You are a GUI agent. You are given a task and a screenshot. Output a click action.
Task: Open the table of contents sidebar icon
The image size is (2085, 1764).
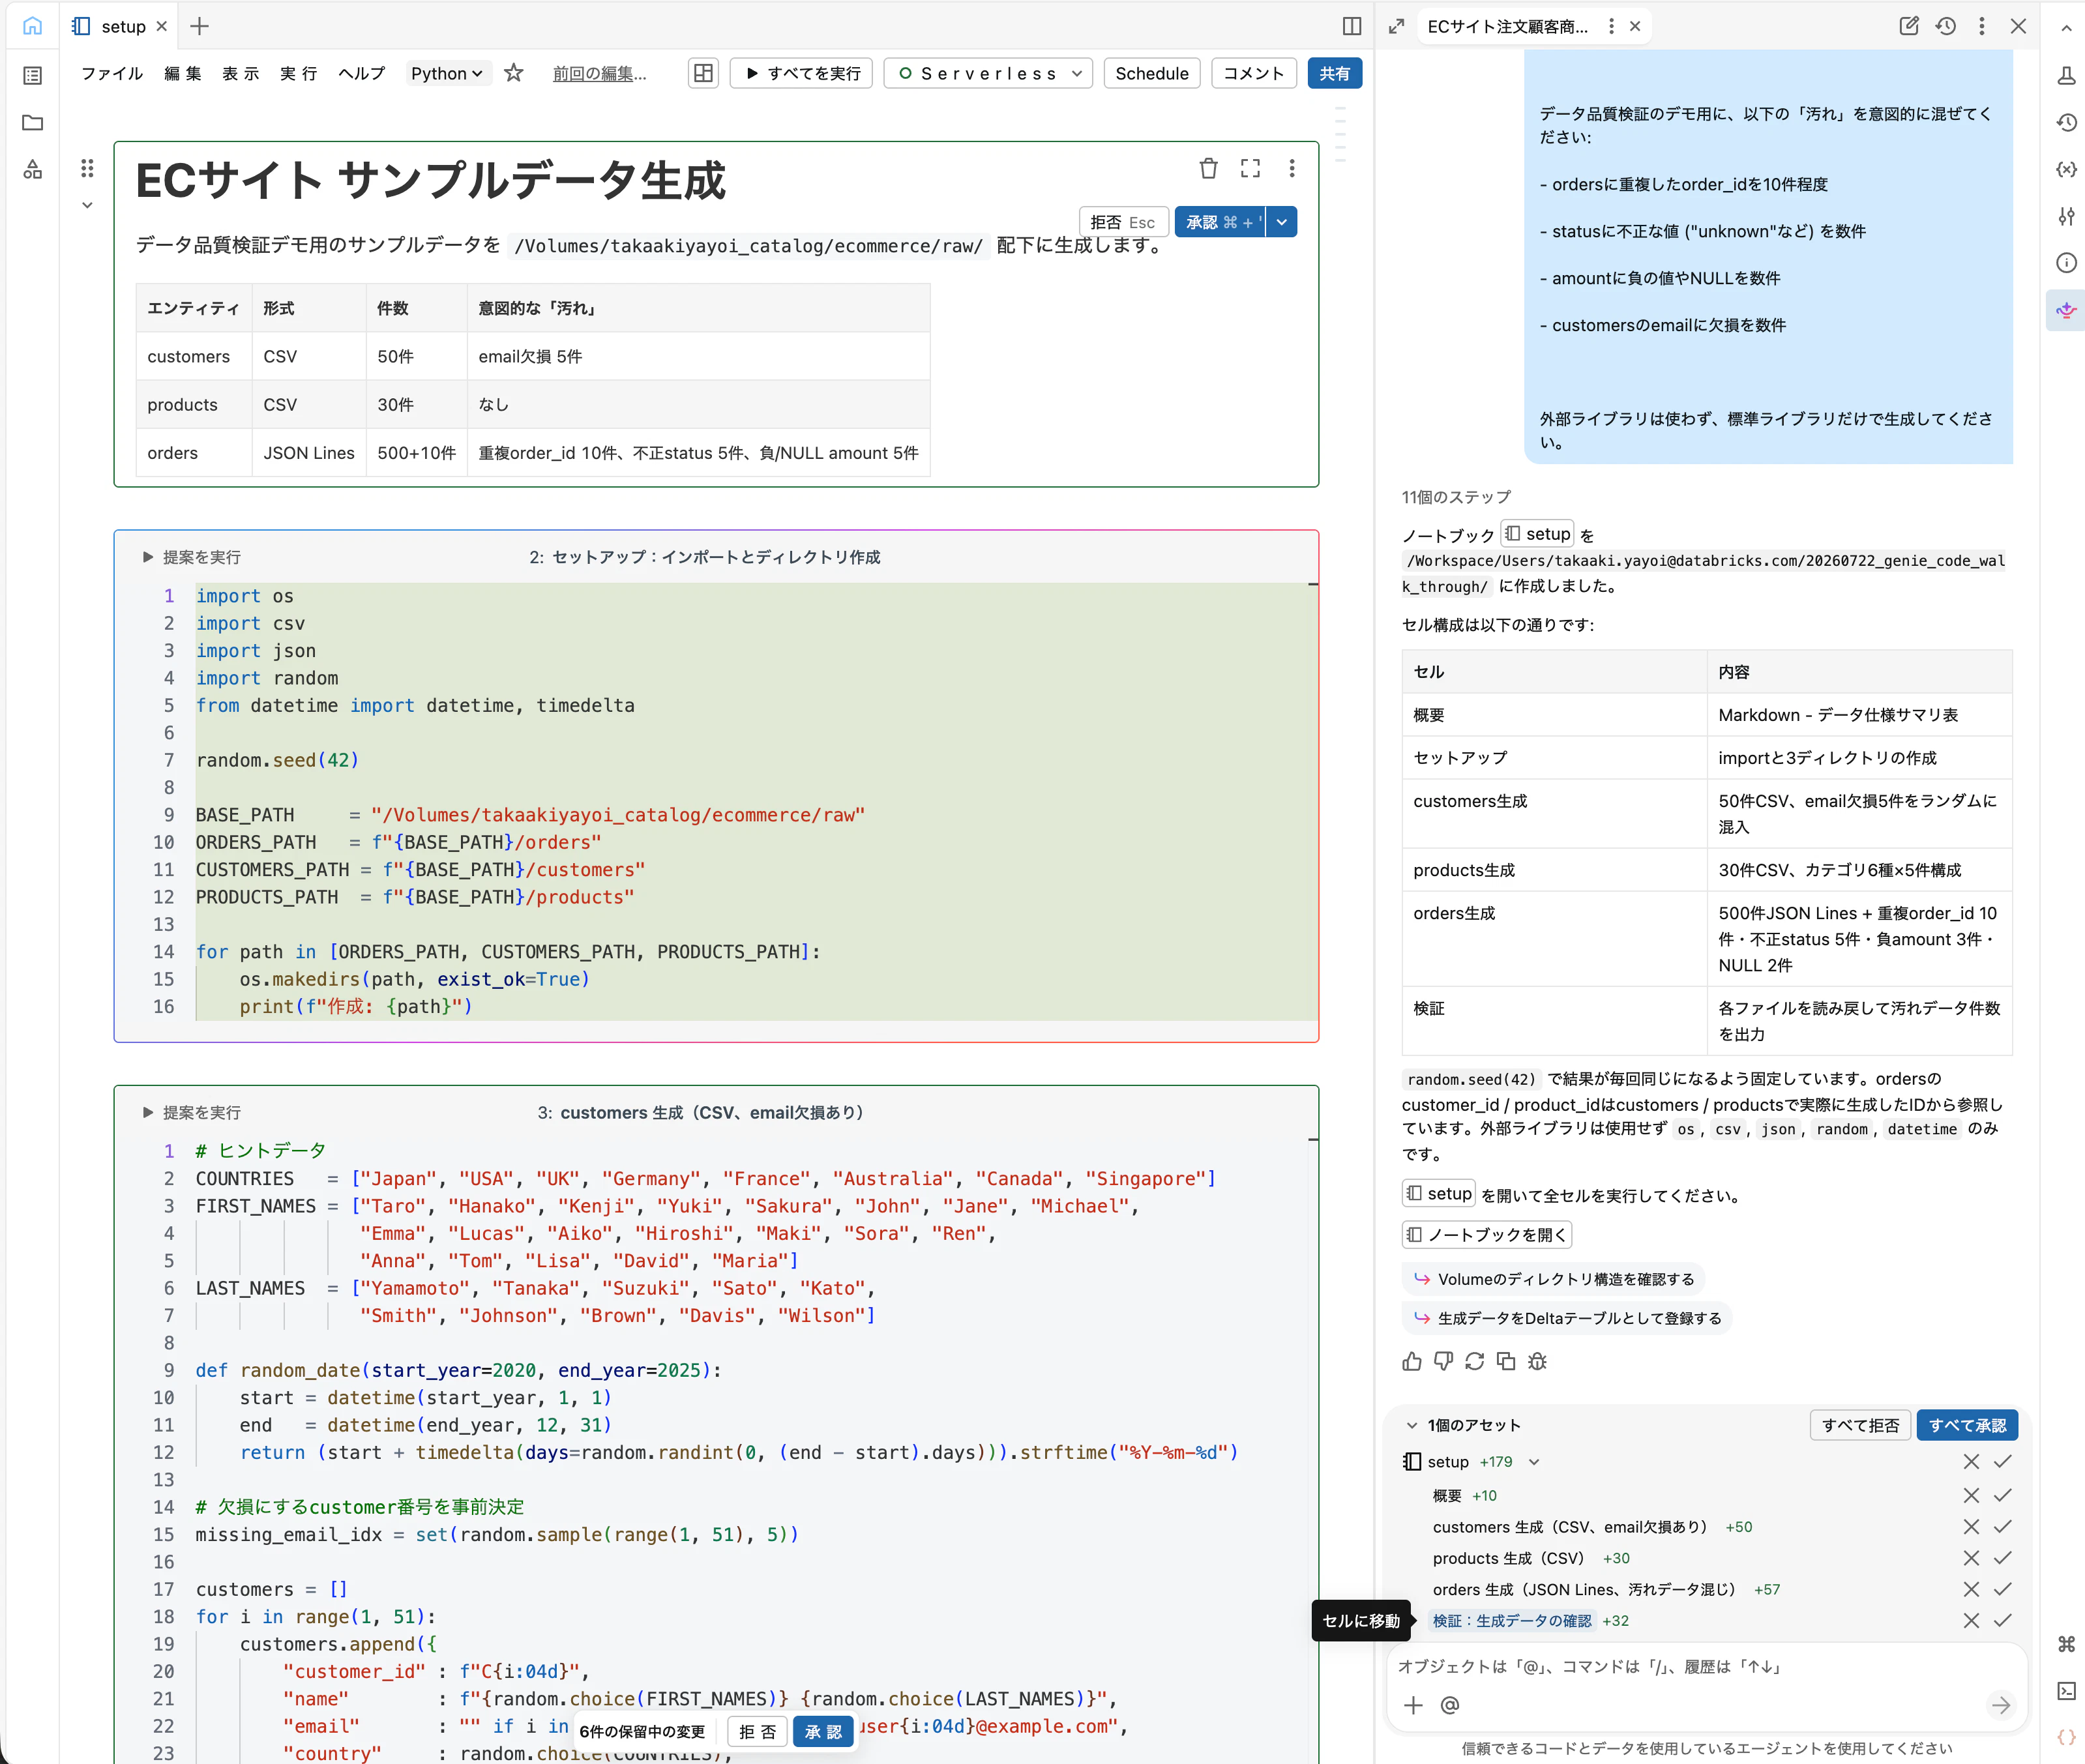click(33, 75)
